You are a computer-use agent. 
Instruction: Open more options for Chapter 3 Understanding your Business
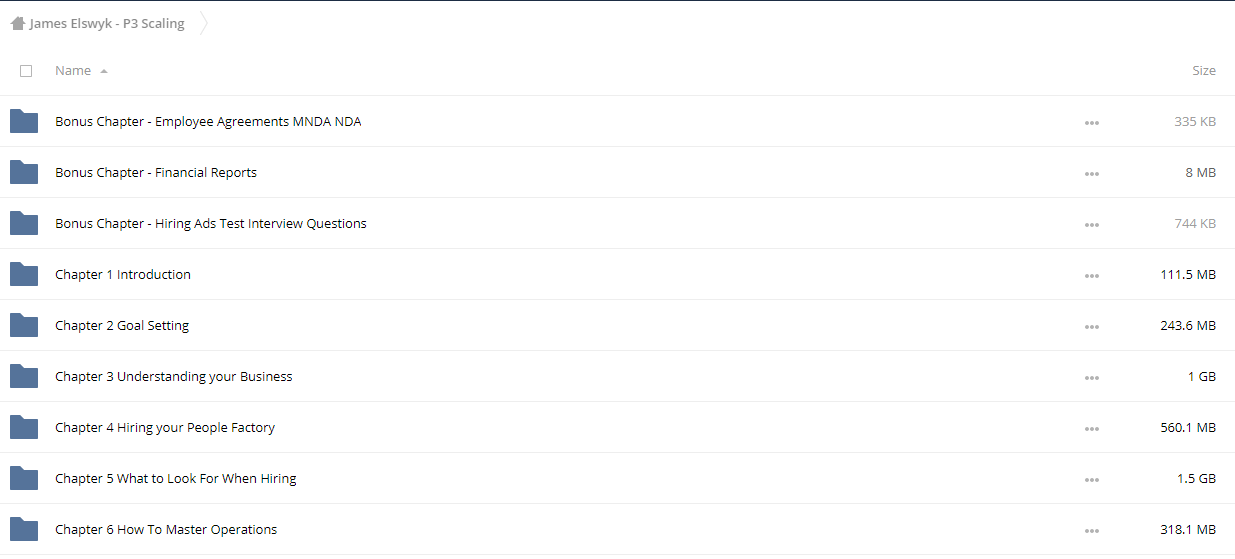pos(1091,378)
